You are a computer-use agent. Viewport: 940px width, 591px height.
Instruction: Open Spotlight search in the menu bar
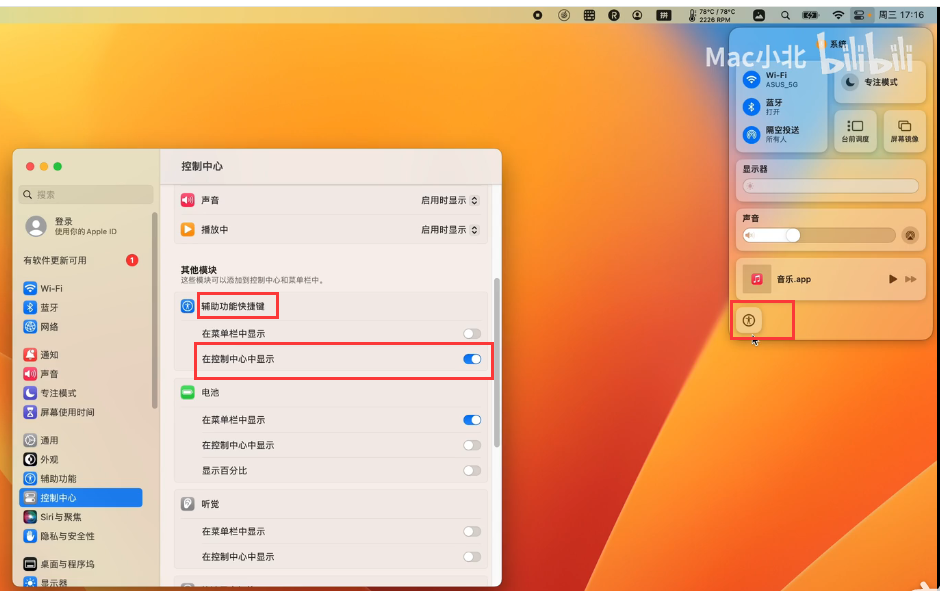click(785, 15)
